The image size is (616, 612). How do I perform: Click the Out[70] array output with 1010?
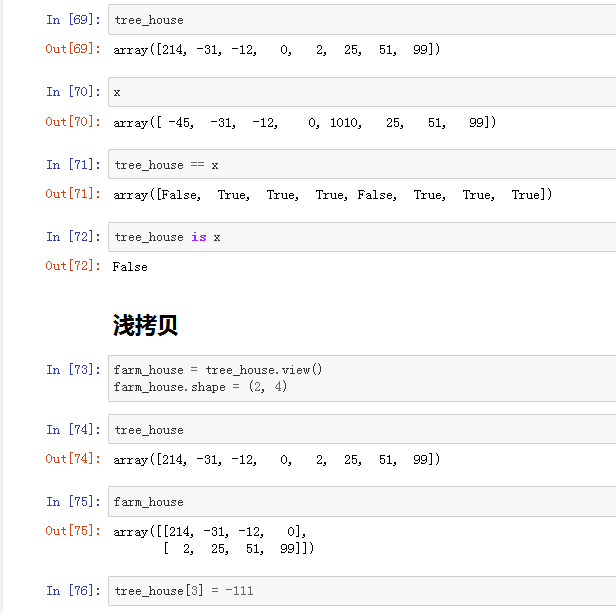pyautogui.click(x=304, y=123)
